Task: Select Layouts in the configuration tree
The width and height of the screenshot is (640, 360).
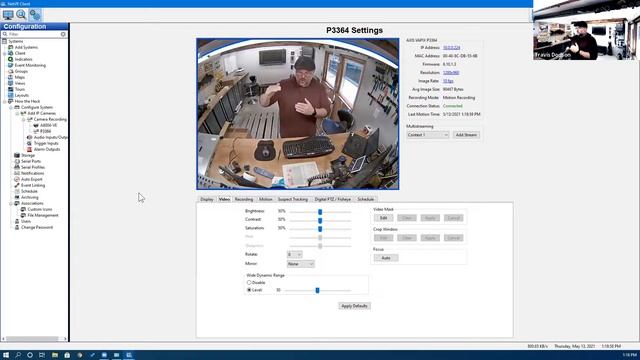Action: click(22, 95)
